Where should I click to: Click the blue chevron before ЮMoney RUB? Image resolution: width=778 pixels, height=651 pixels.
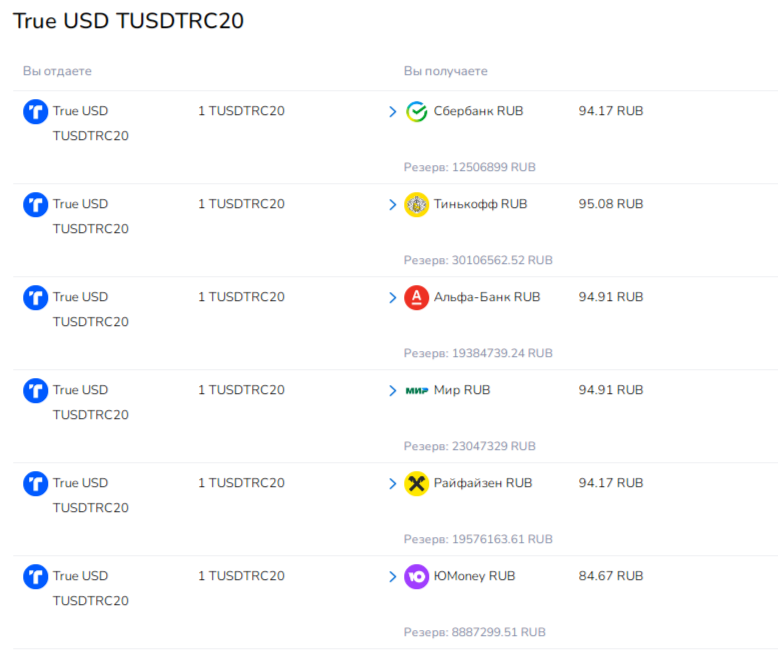pos(393,577)
